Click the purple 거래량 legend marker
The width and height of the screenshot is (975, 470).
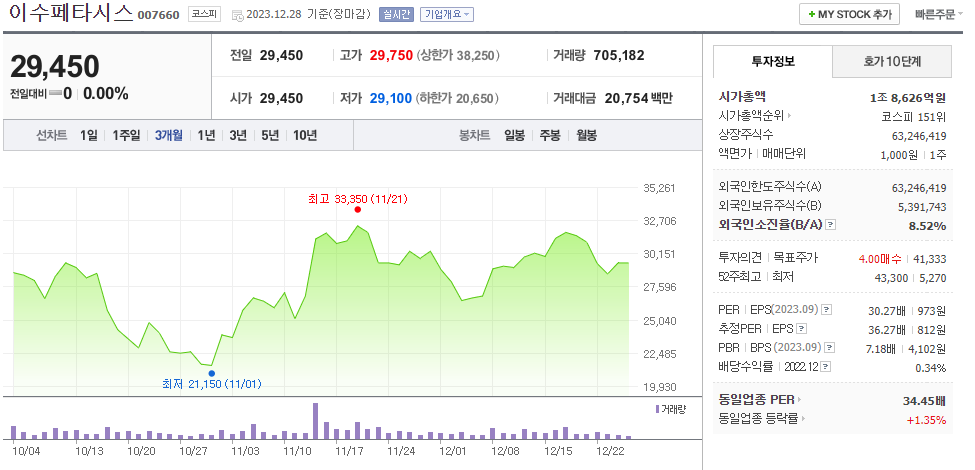coord(657,409)
